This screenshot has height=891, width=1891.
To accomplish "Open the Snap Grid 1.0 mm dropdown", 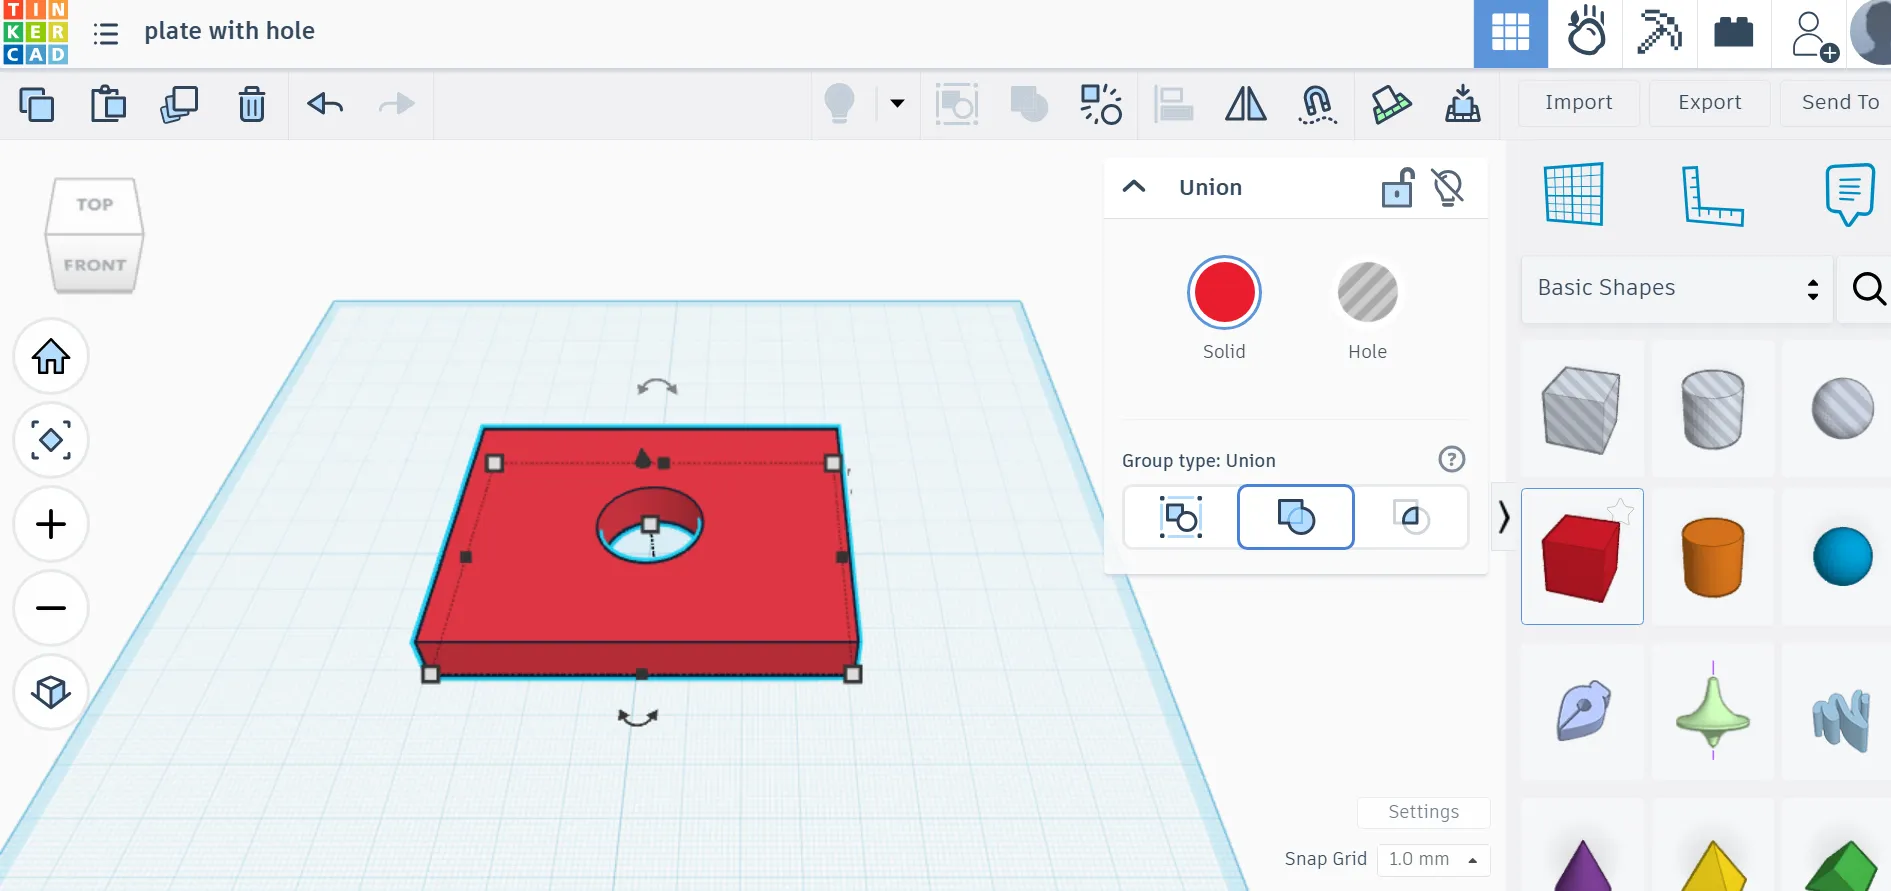I will 1432,859.
